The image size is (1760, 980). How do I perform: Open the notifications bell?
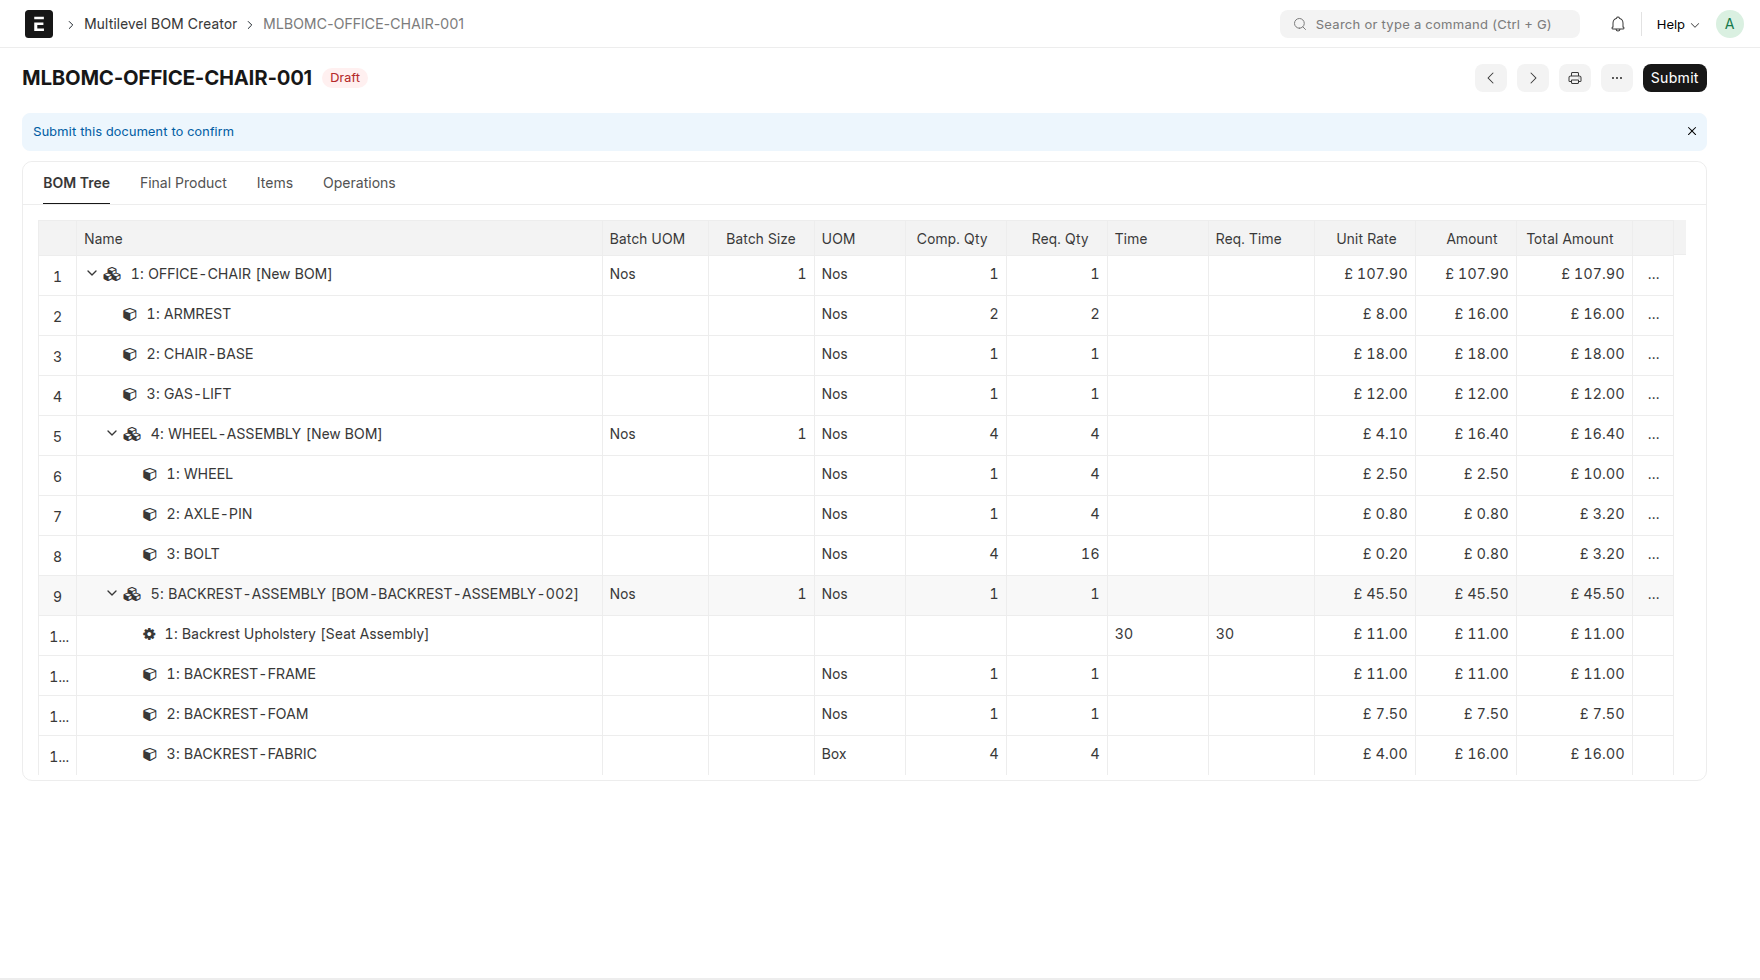(x=1617, y=24)
